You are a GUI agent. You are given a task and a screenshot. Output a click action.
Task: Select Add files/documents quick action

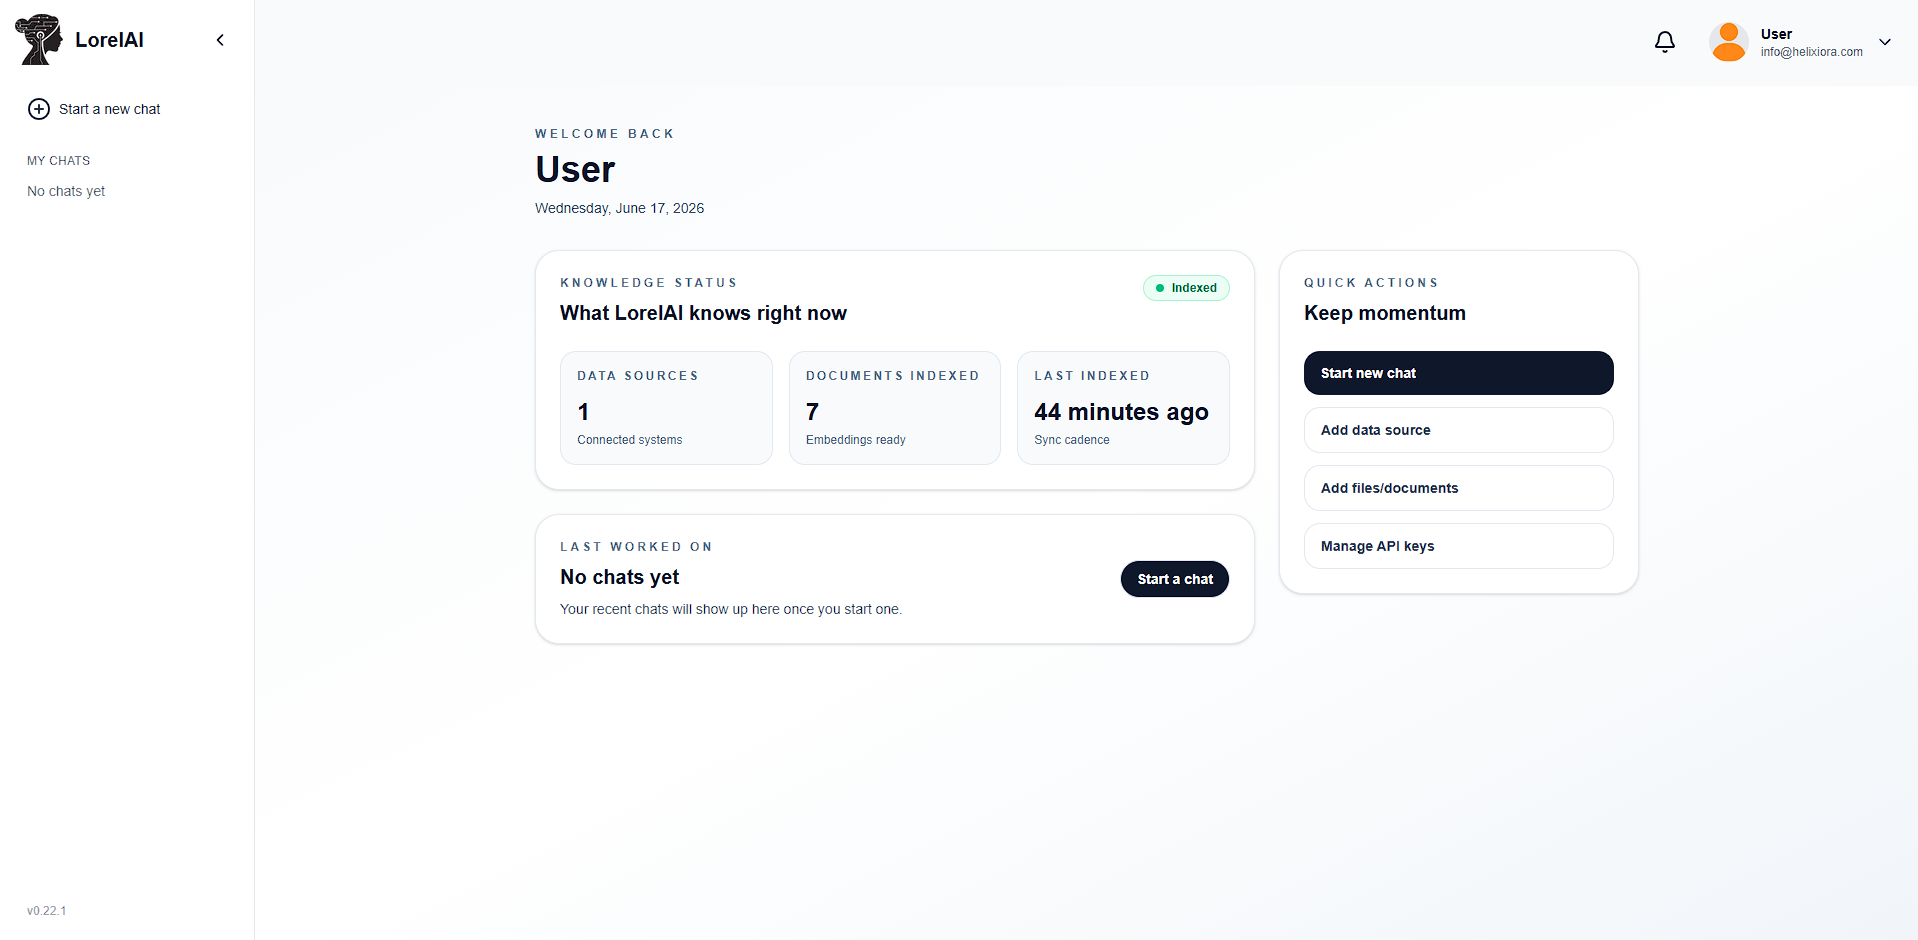(1458, 488)
